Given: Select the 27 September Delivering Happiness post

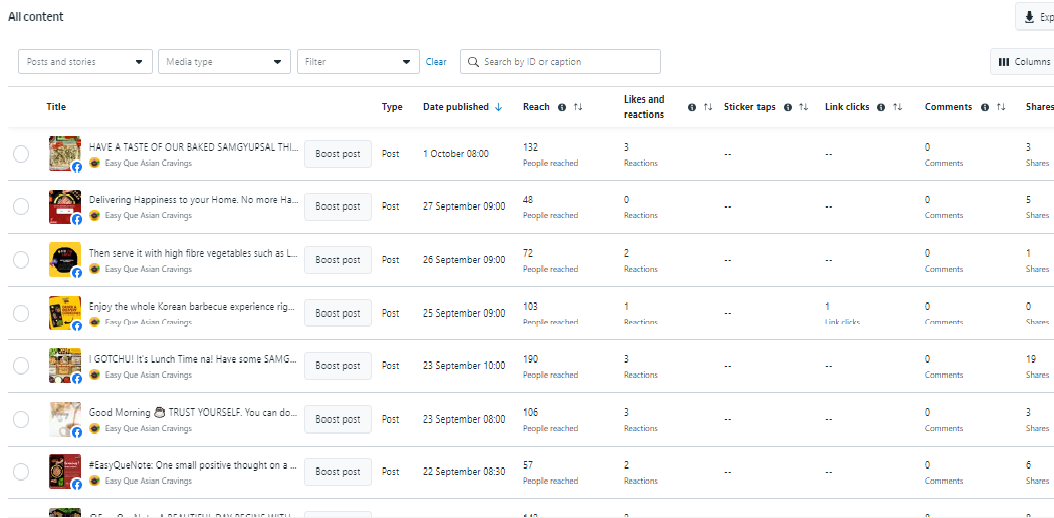Looking at the screenshot, I should [21, 206].
